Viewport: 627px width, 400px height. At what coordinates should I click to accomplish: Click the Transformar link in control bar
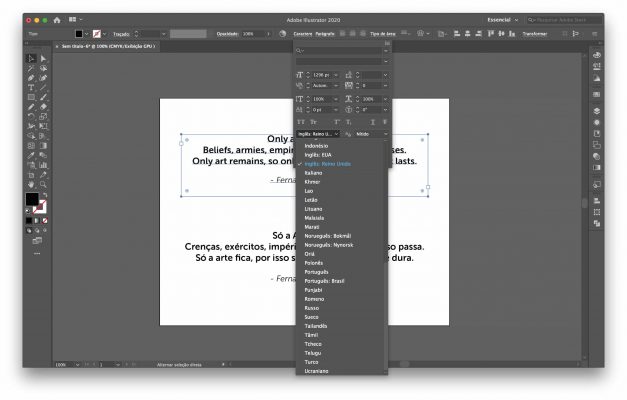pos(535,34)
